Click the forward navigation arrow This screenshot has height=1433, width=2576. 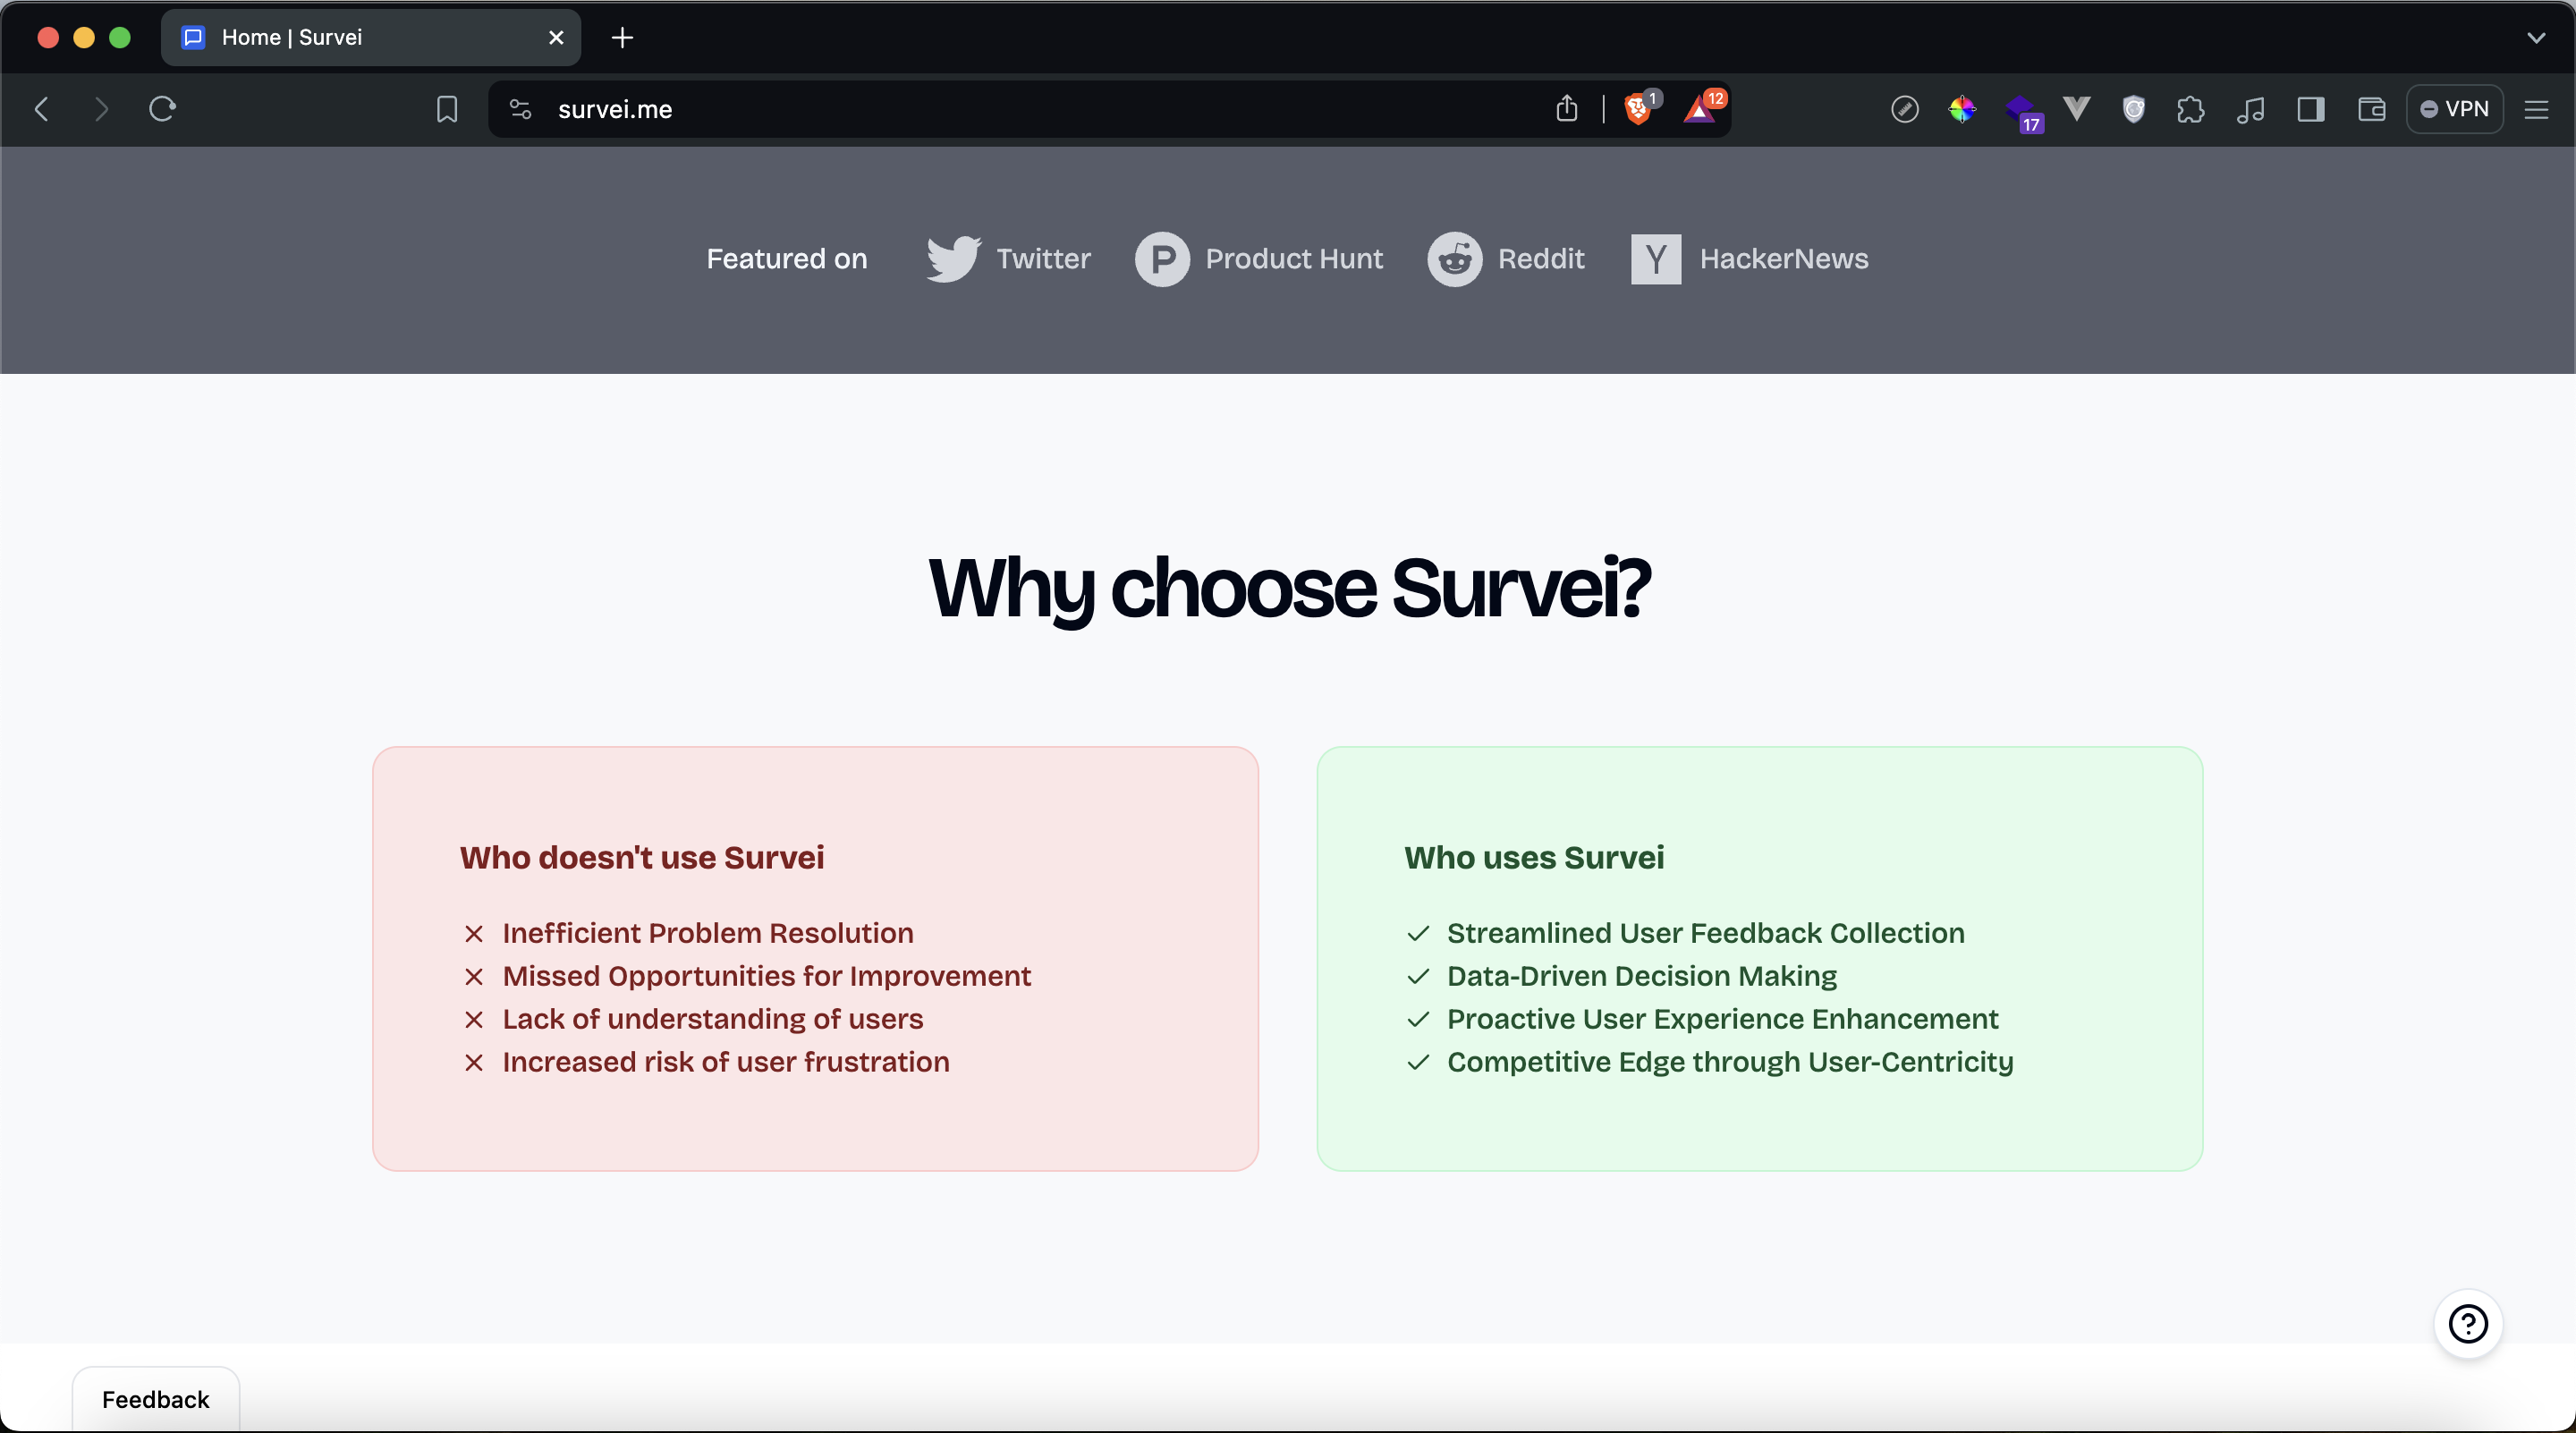[101, 109]
